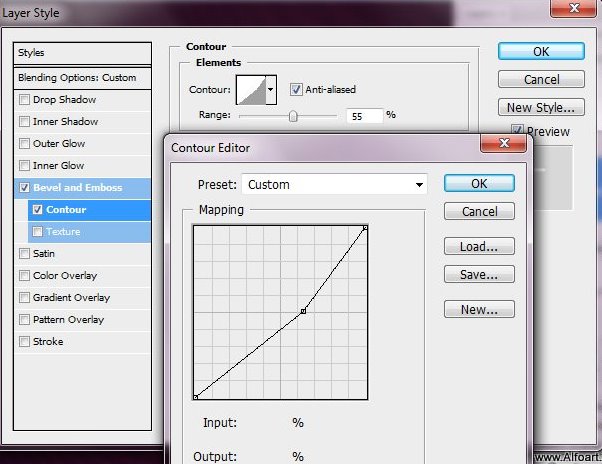
Task: Select the top-right curve endpoint
Action: (365, 228)
